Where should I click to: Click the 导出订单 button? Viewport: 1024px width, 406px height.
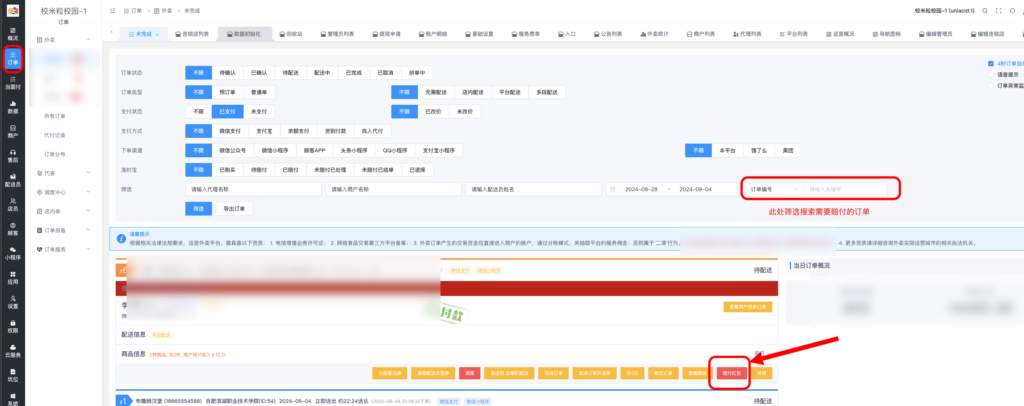pyautogui.click(x=234, y=209)
